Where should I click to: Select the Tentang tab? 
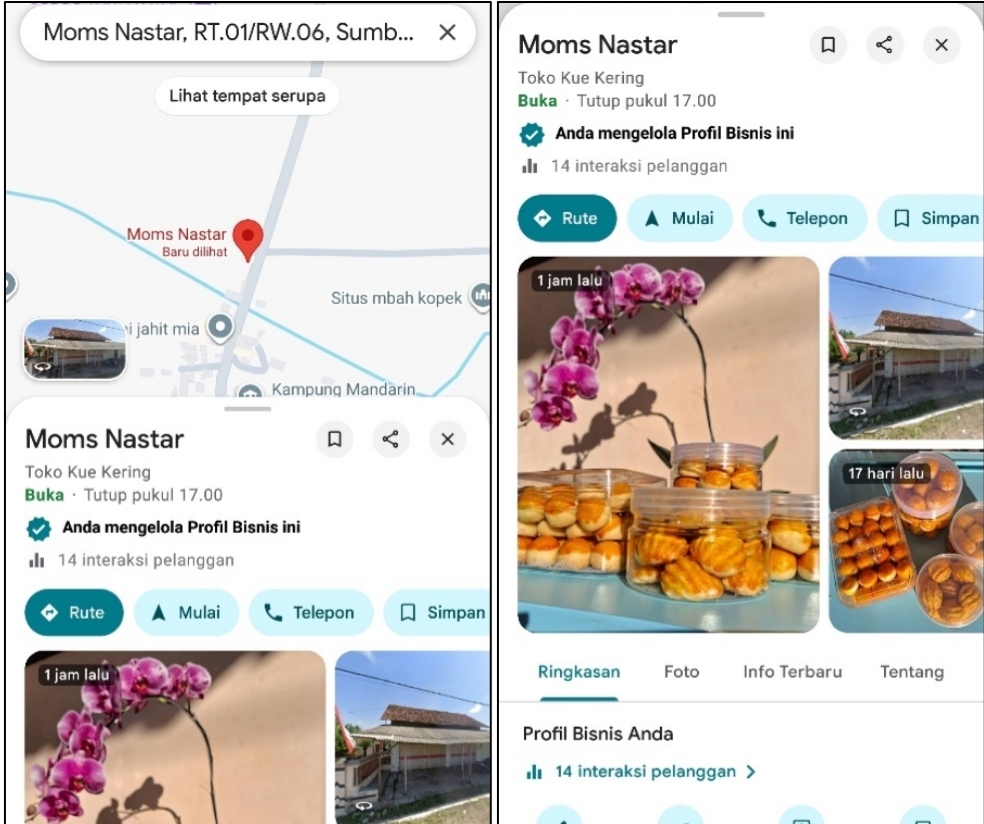912,672
